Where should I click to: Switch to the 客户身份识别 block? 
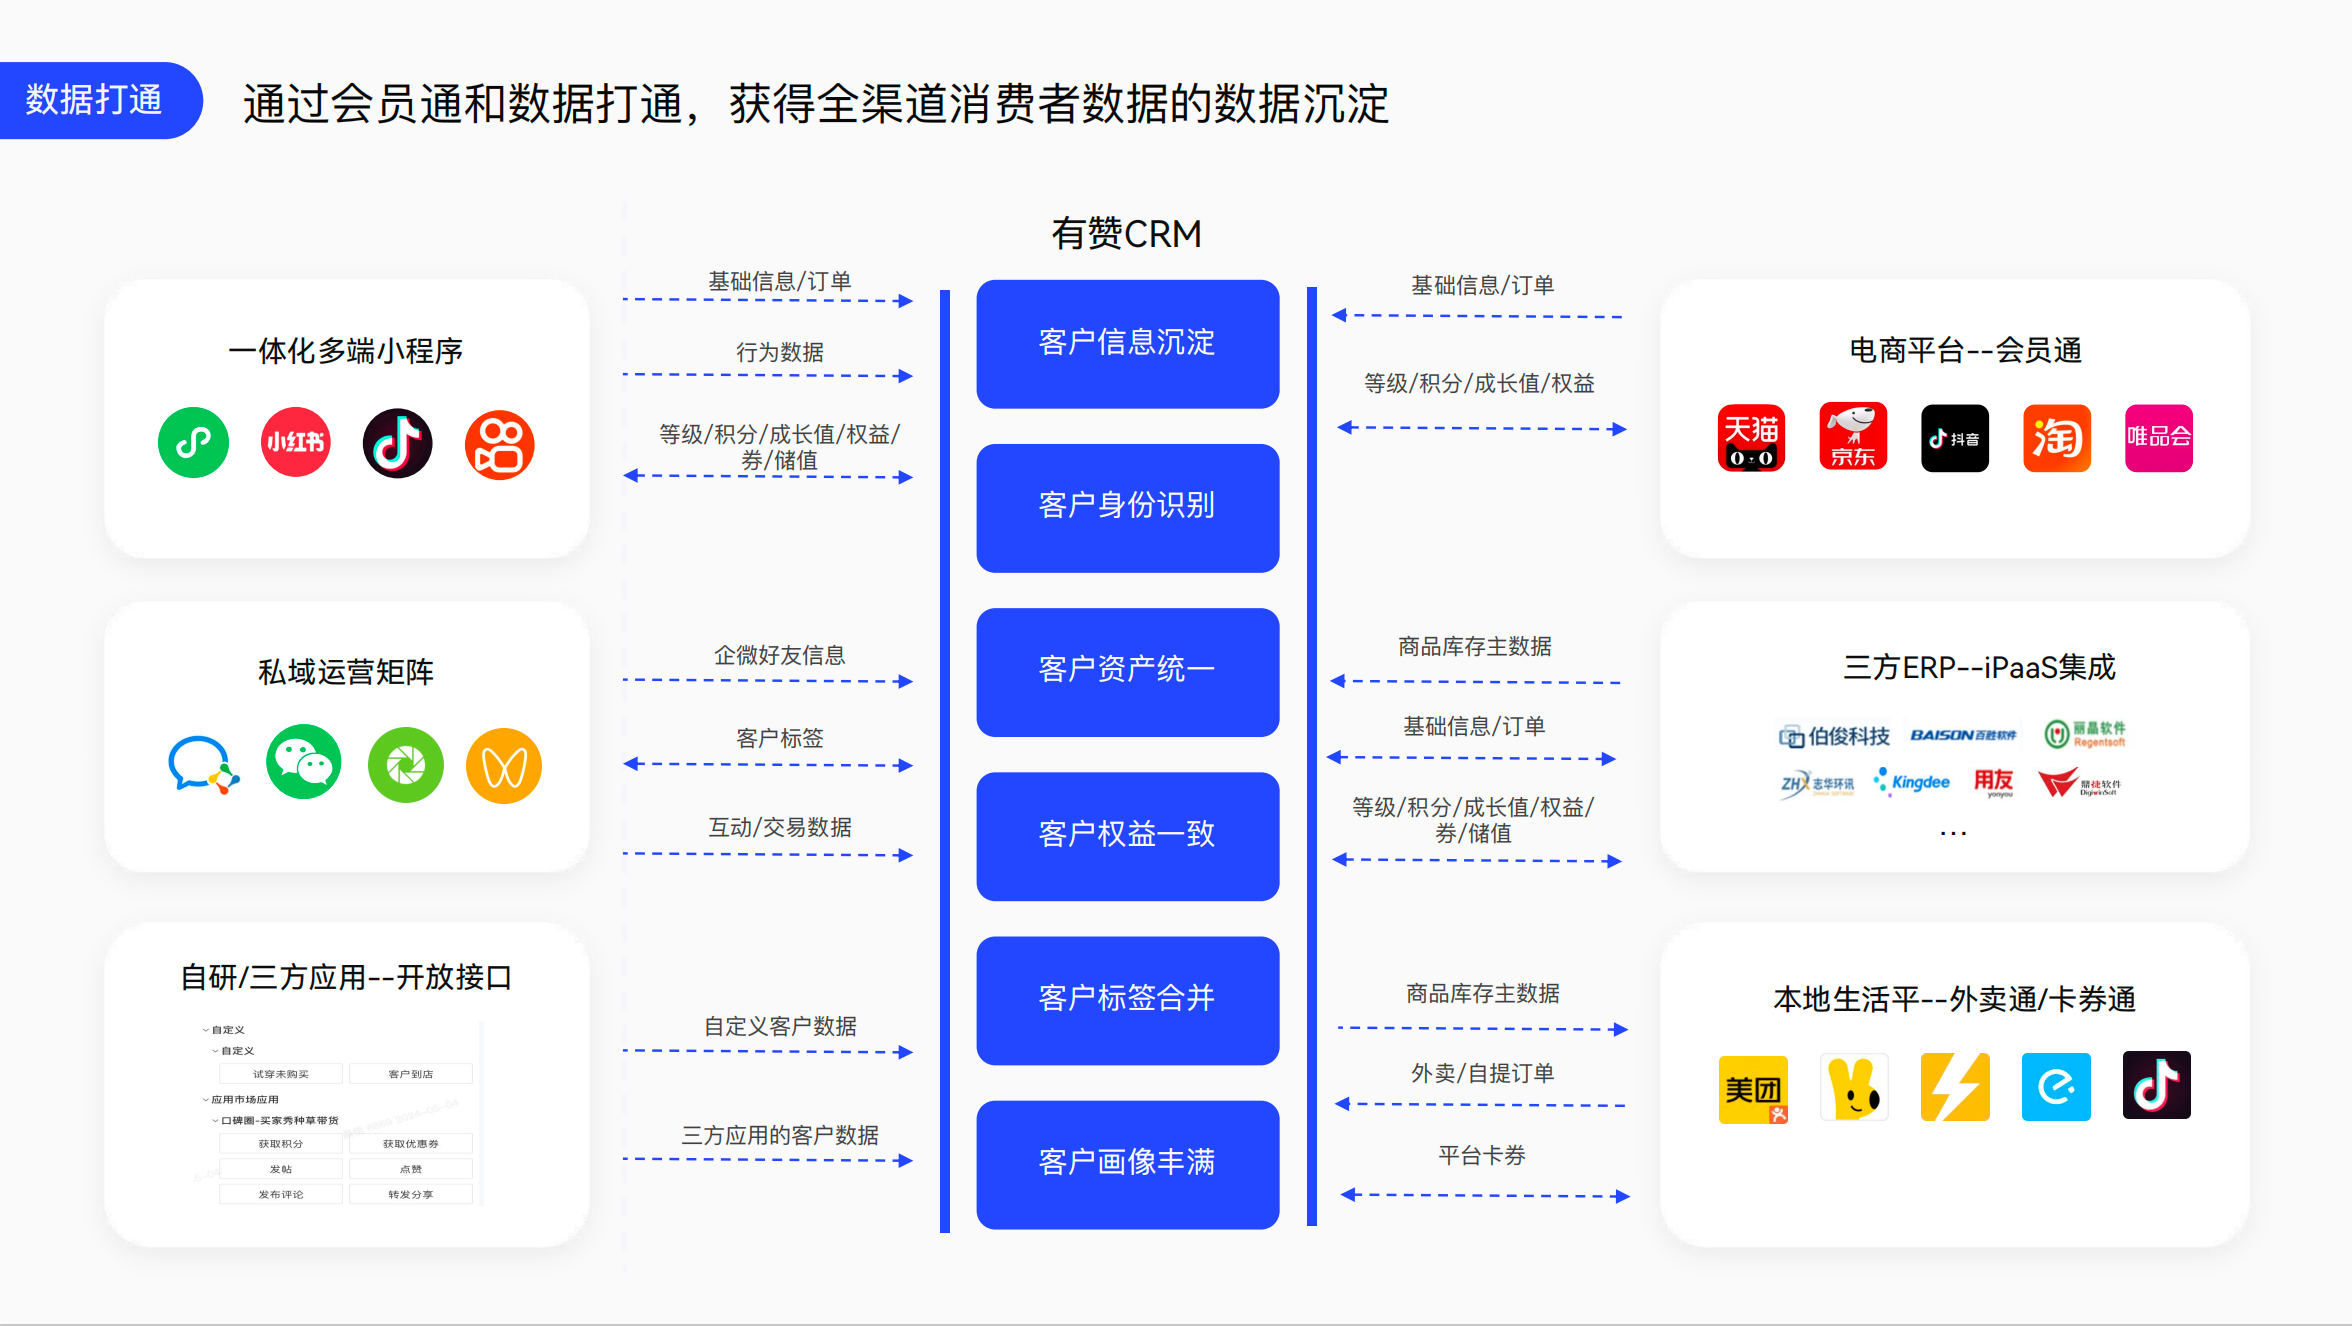[x=1127, y=507]
